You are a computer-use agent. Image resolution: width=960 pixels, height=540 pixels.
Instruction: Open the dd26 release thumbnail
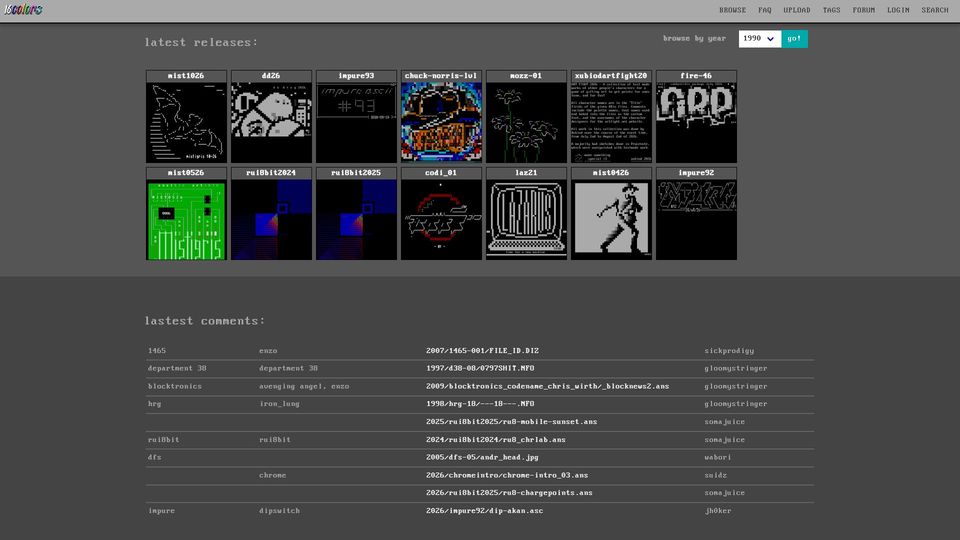(x=271, y=116)
